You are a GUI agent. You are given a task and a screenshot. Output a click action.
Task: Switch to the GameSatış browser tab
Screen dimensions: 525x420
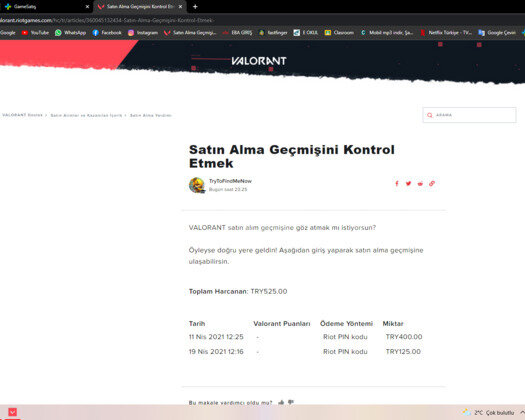point(46,6)
